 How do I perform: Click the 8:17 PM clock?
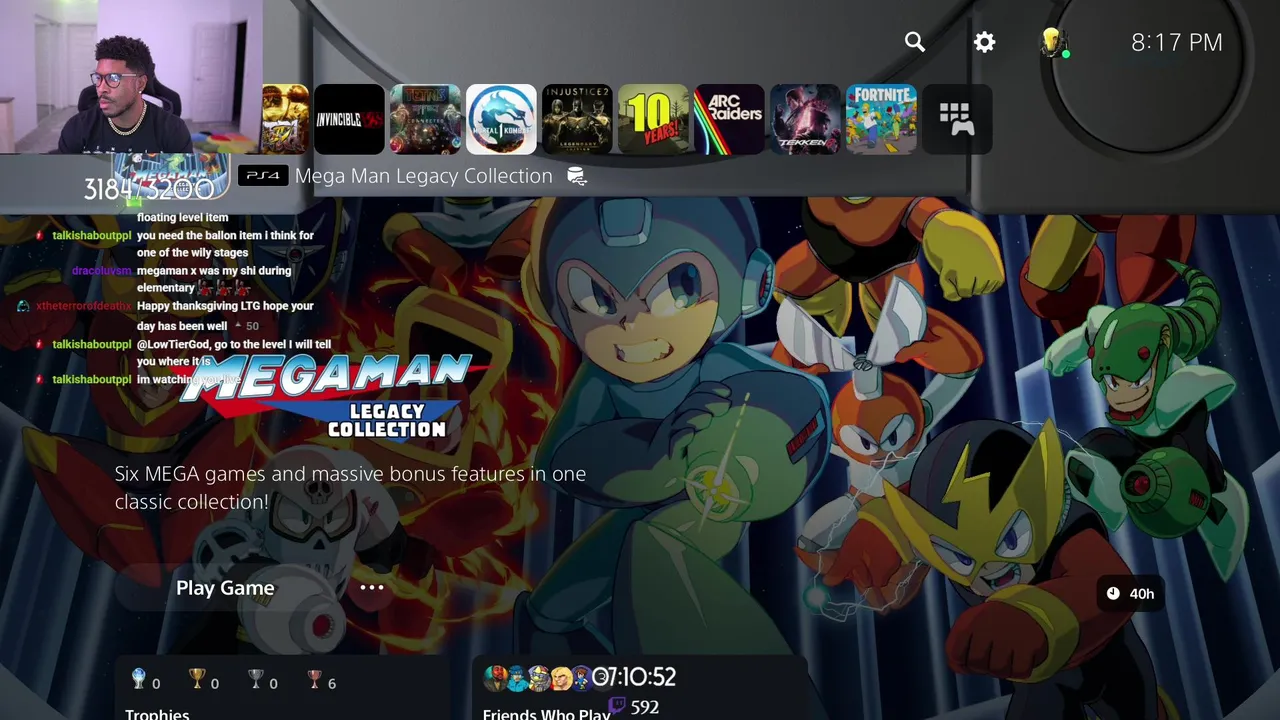pyautogui.click(x=1177, y=42)
